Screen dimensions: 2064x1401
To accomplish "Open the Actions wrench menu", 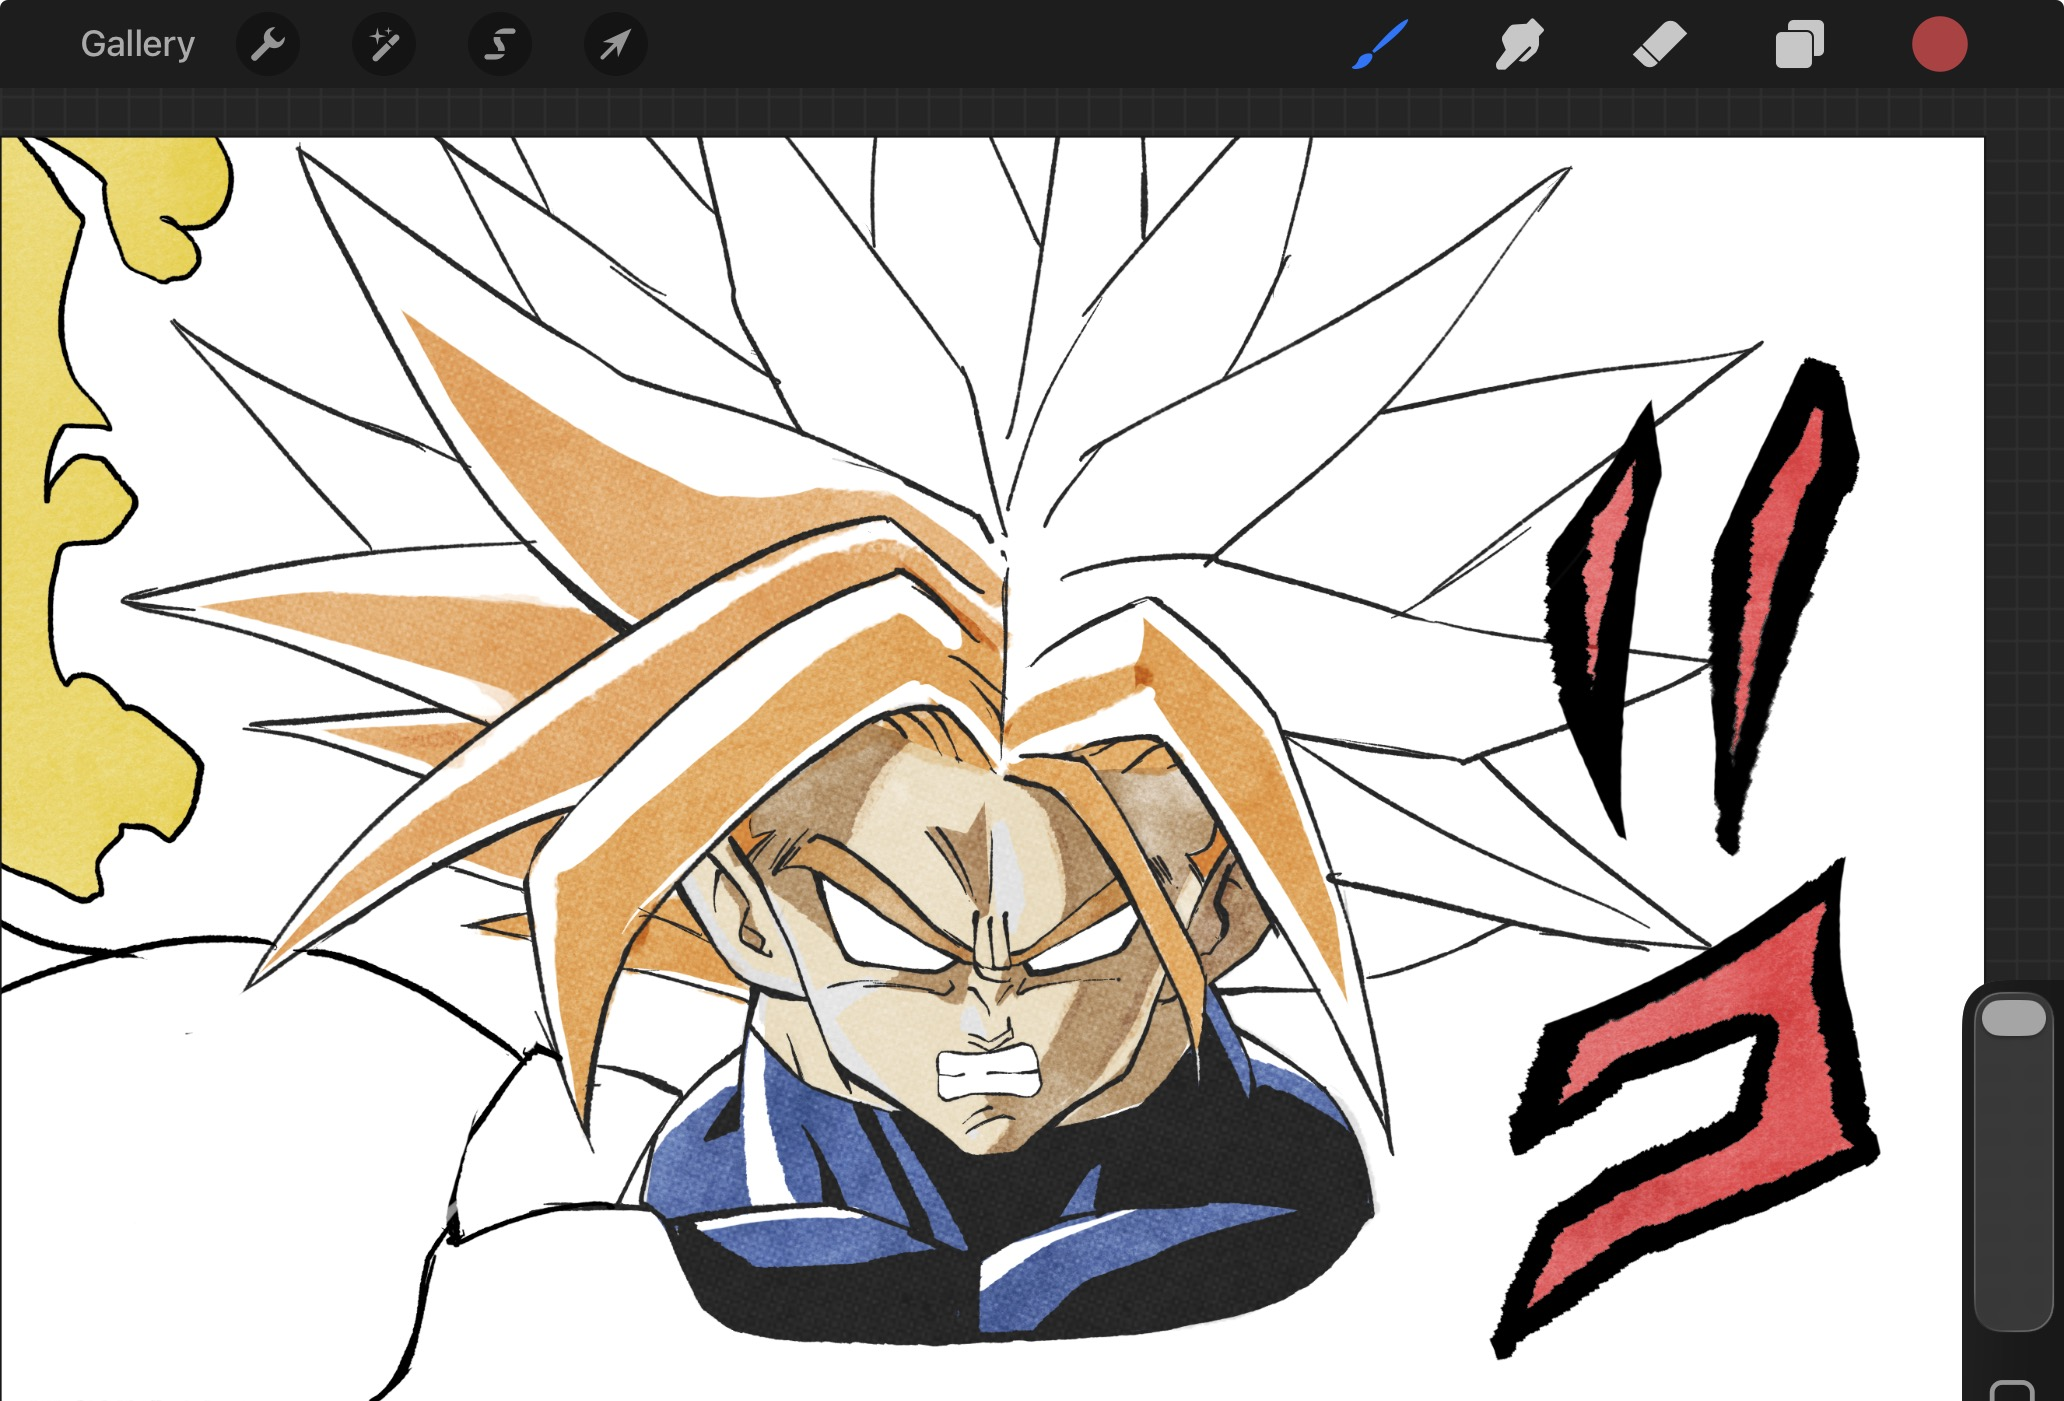I will 268,44.
